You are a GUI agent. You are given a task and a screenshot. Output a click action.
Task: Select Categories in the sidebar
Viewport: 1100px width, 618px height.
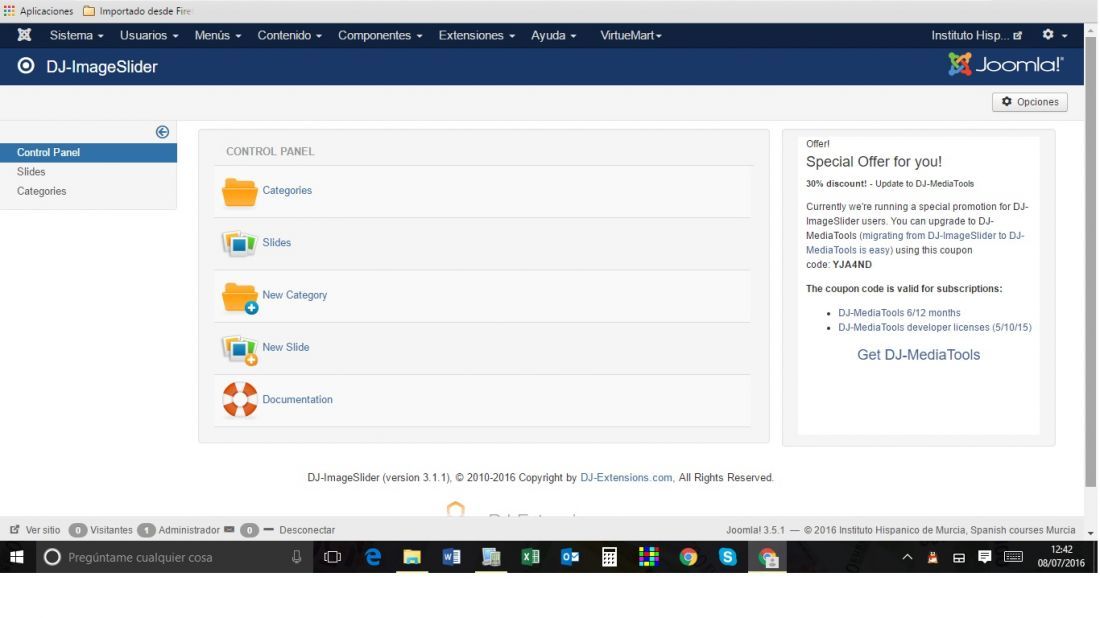41,191
